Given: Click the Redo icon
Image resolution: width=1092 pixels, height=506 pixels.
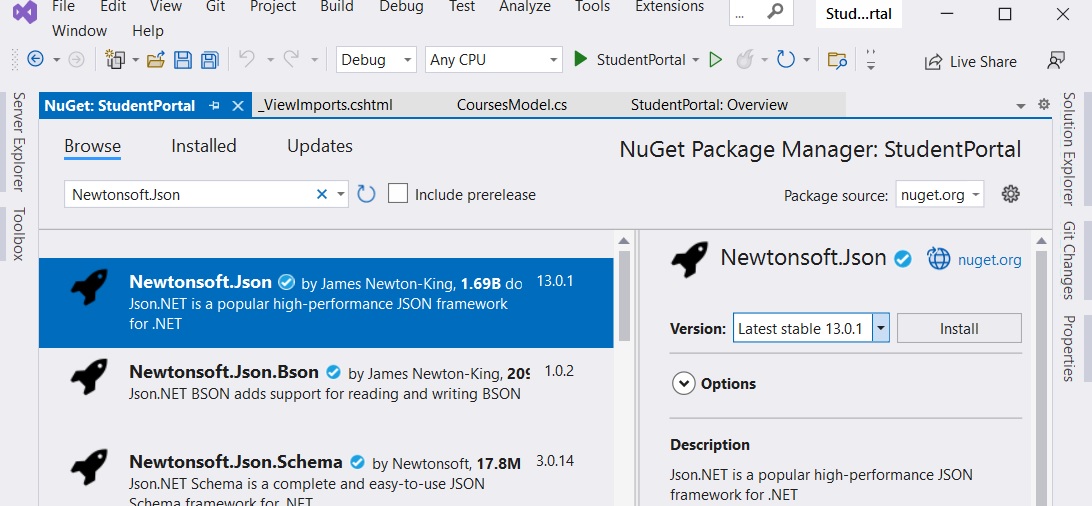Looking at the screenshot, I should coord(291,59).
